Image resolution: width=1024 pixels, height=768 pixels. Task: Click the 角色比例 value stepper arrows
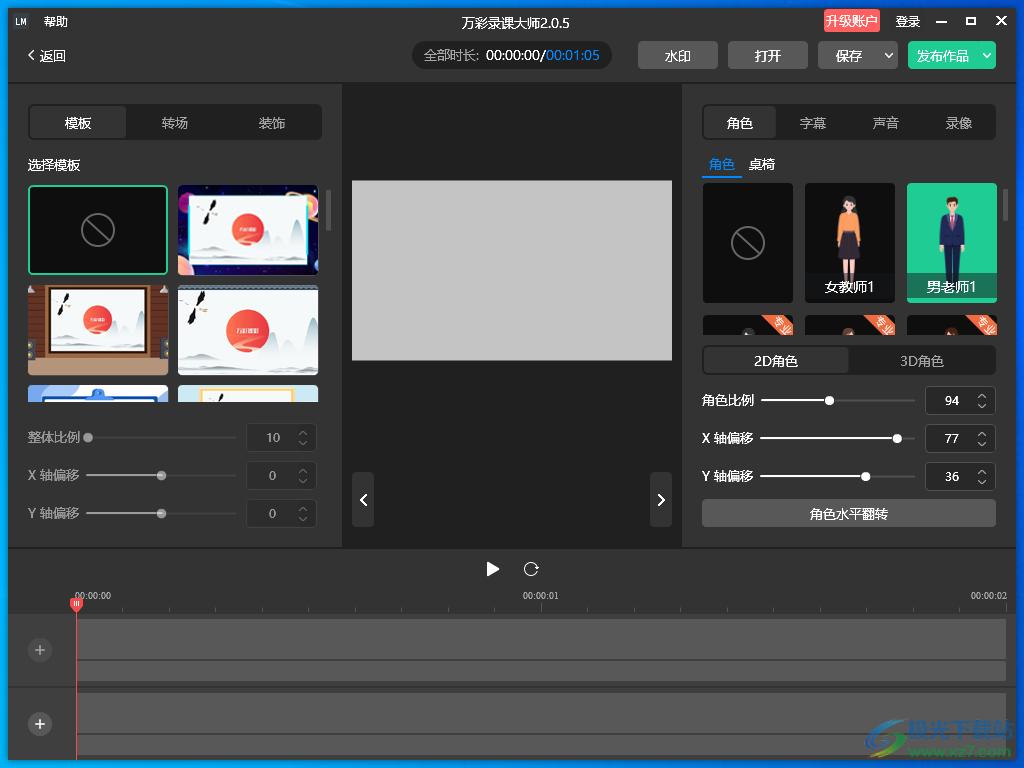pyautogui.click(x=982, y=400)
